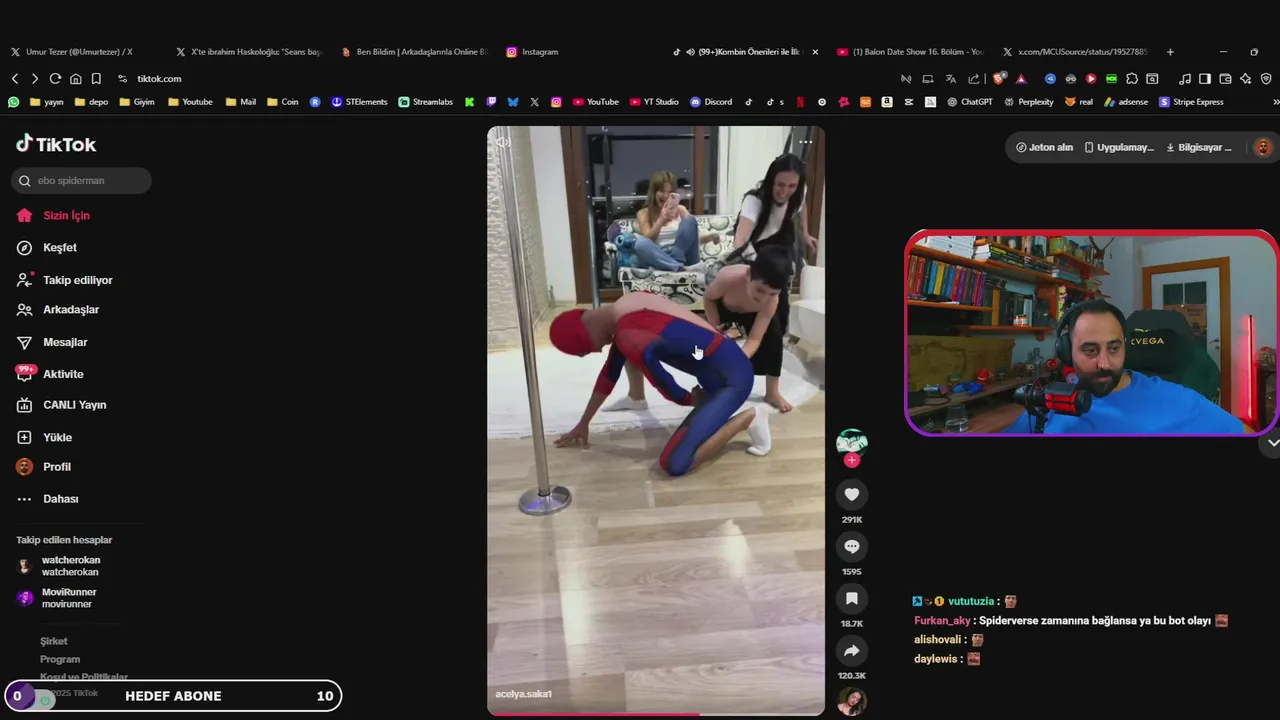Image resolution: width=1280 pixels, height=720 pixels.
Task: Open translate page icon in toolbar
Action: [950, 78]
